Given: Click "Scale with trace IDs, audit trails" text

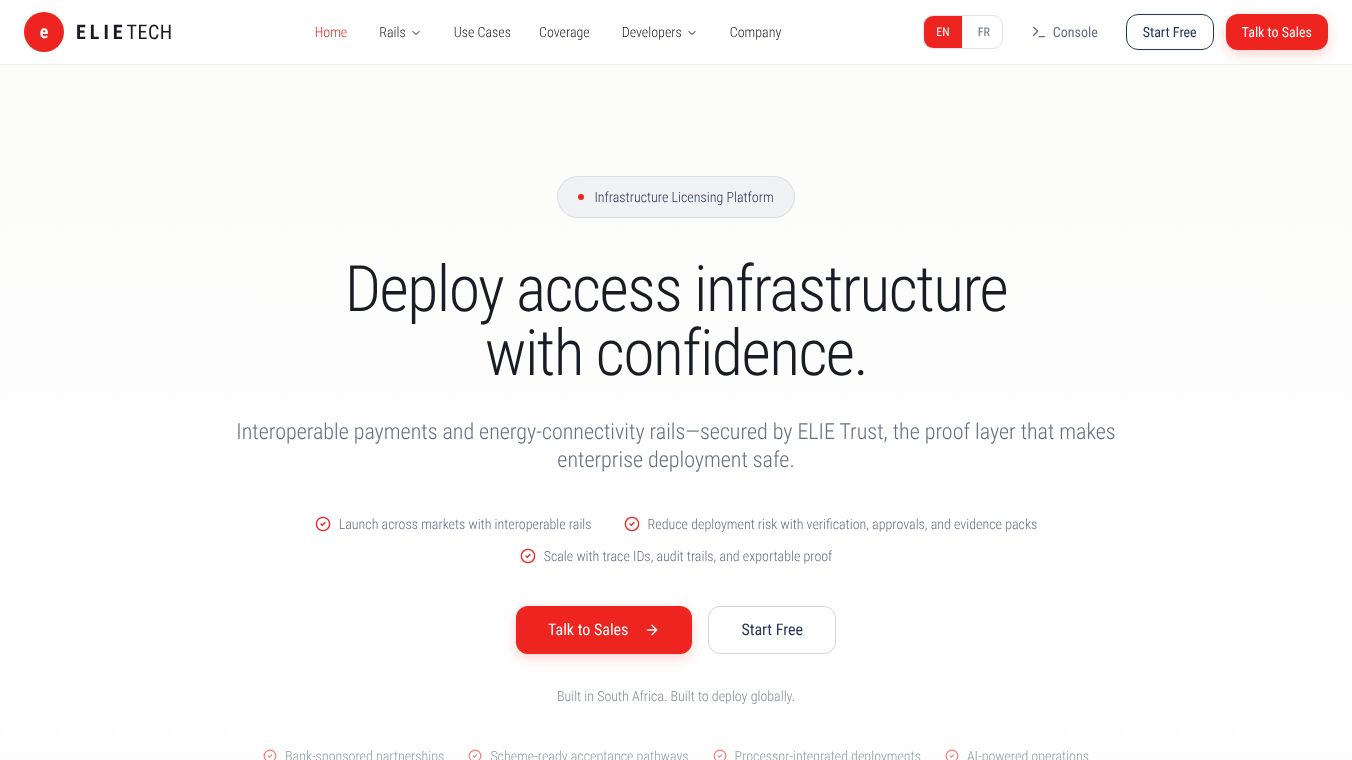Looking at the screenshot, I should pos(688,556).
